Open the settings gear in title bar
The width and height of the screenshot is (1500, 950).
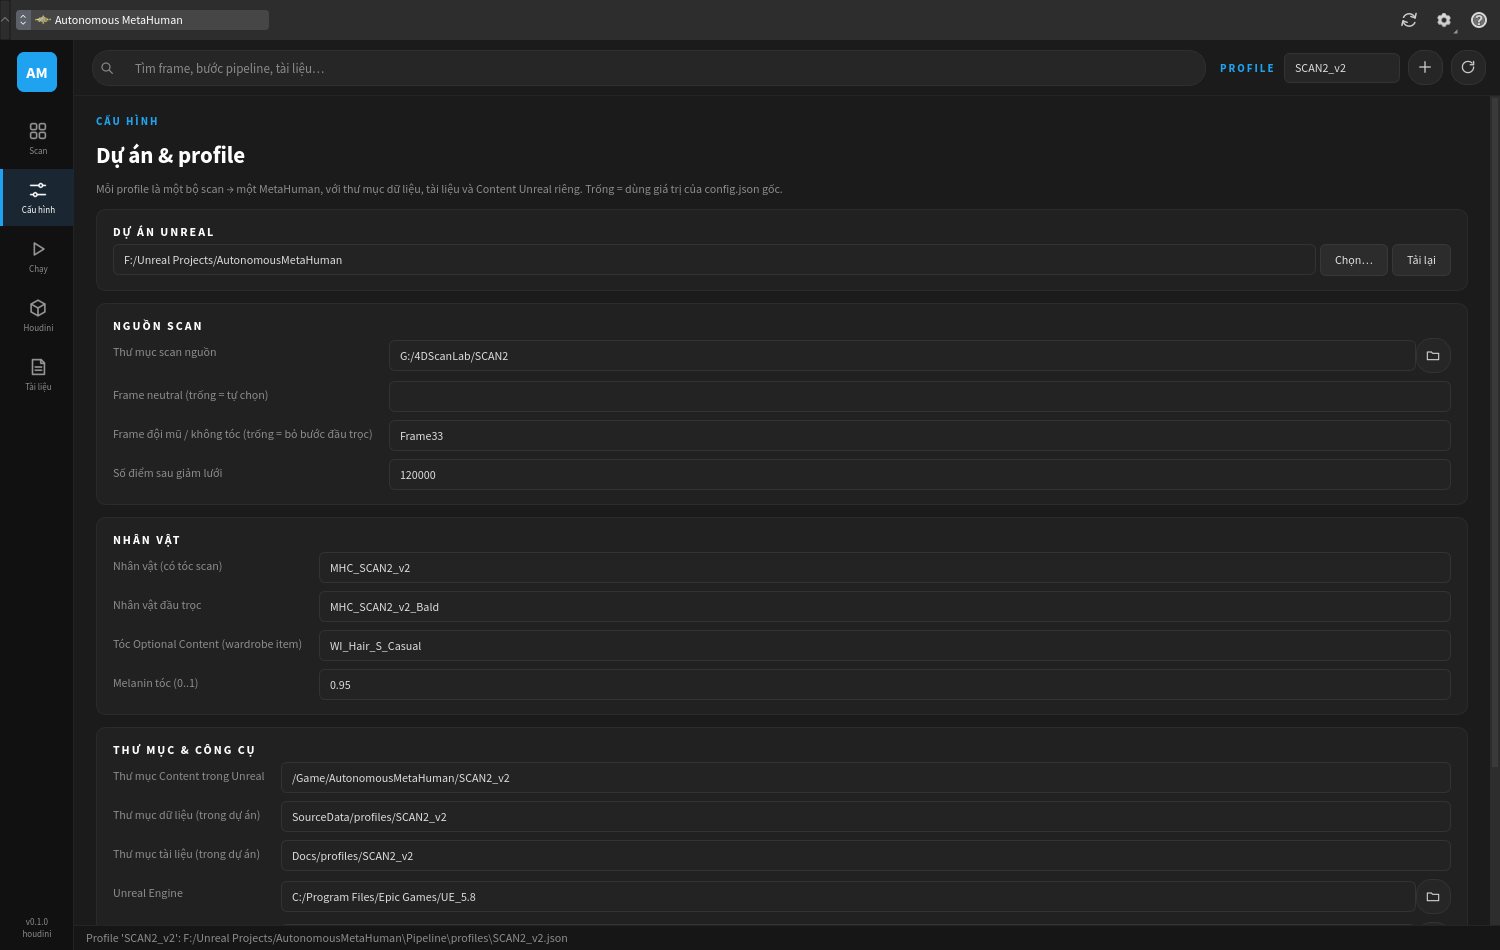tap(1444, 20)
